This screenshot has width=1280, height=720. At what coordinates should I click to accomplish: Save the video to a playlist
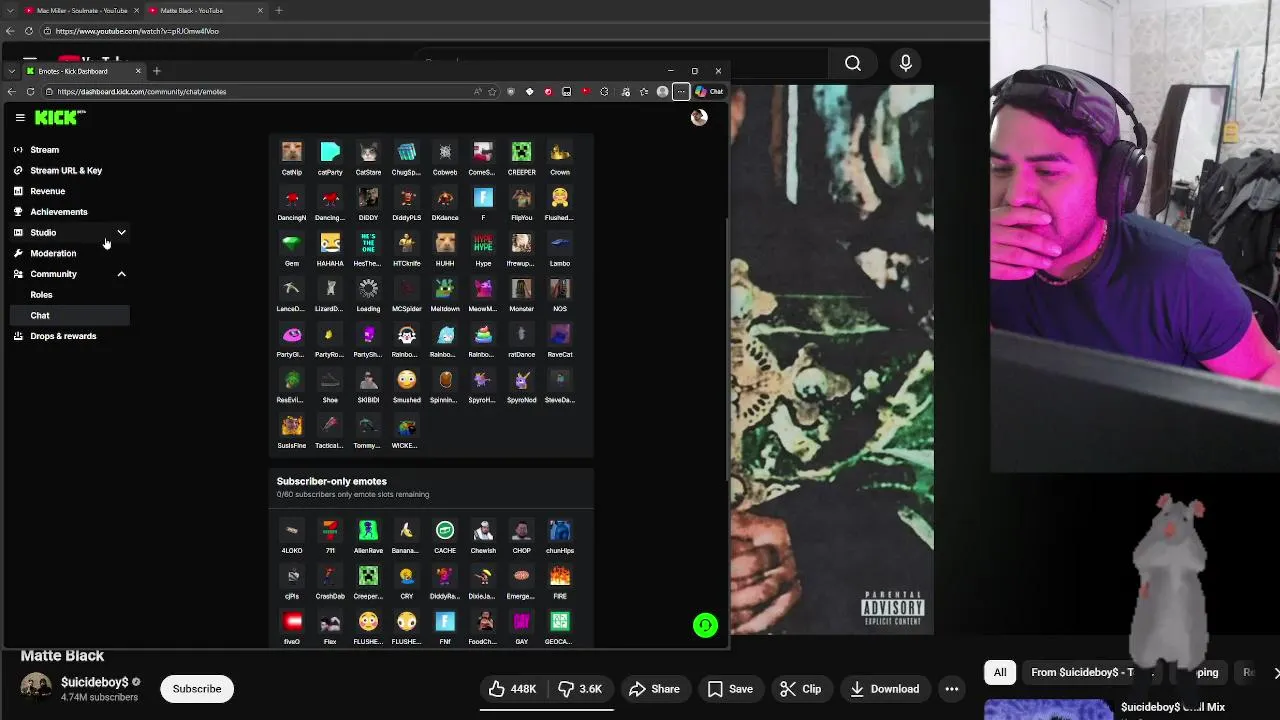point(730,688)
